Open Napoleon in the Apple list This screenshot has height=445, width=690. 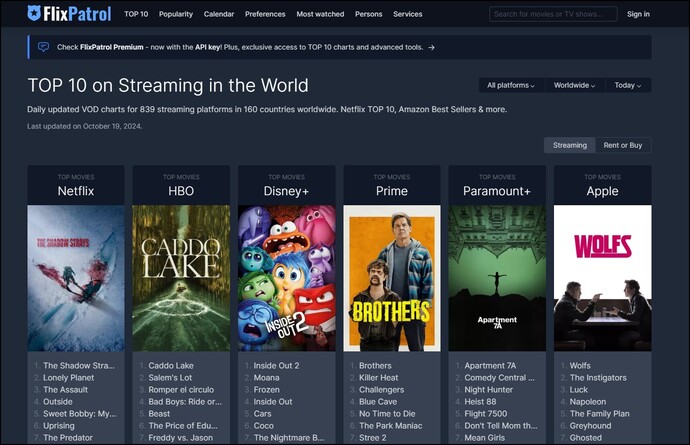pos(588,401)
